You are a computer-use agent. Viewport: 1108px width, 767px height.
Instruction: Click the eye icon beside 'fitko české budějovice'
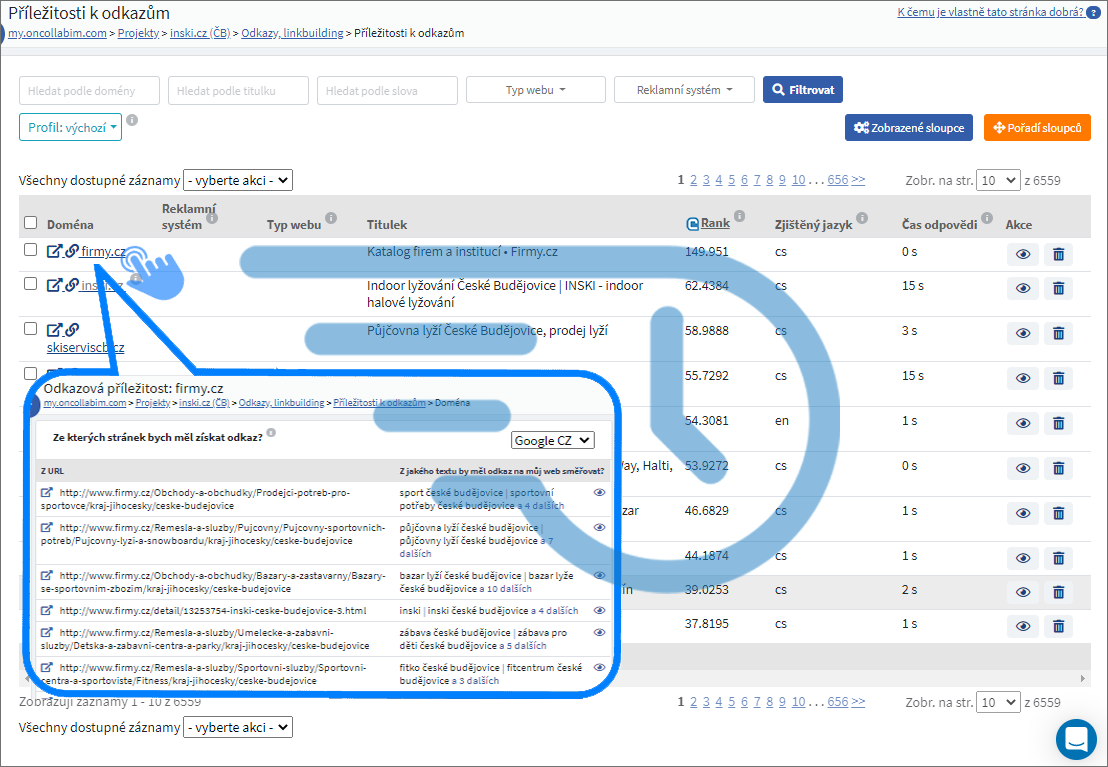point(599,667)
